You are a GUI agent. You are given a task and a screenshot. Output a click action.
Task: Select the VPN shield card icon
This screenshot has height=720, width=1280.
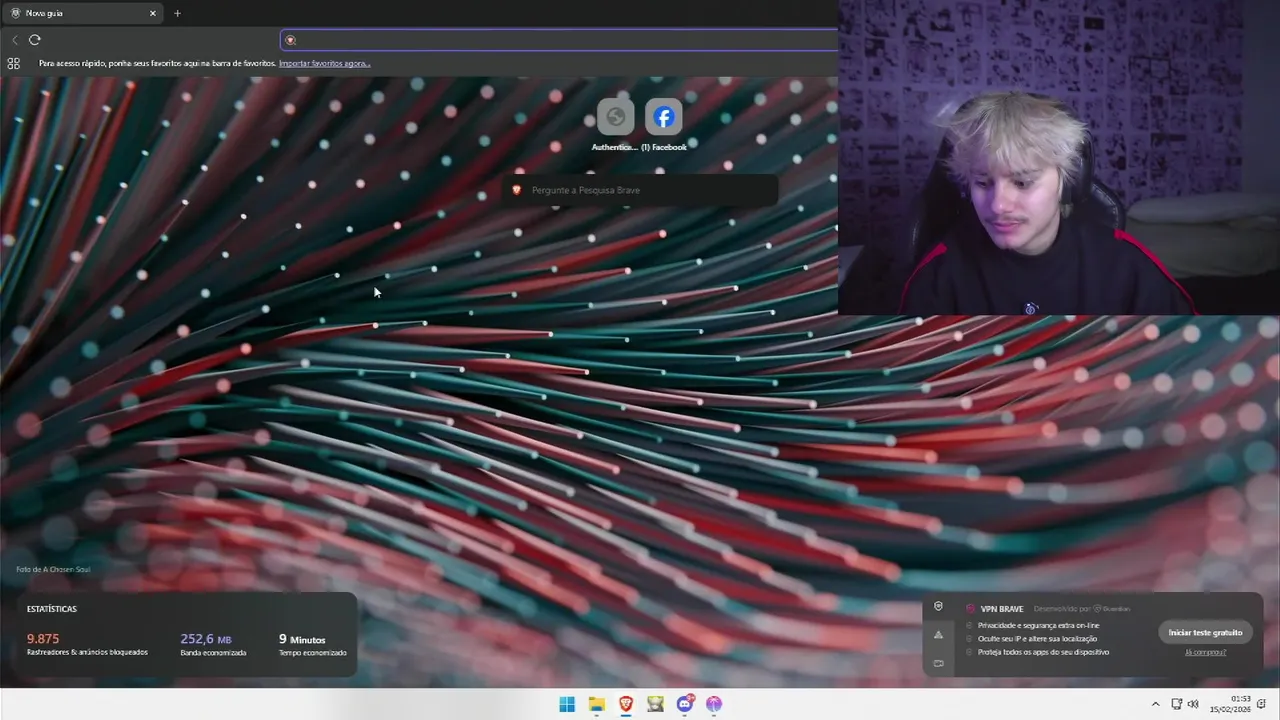tap(938, 606)
